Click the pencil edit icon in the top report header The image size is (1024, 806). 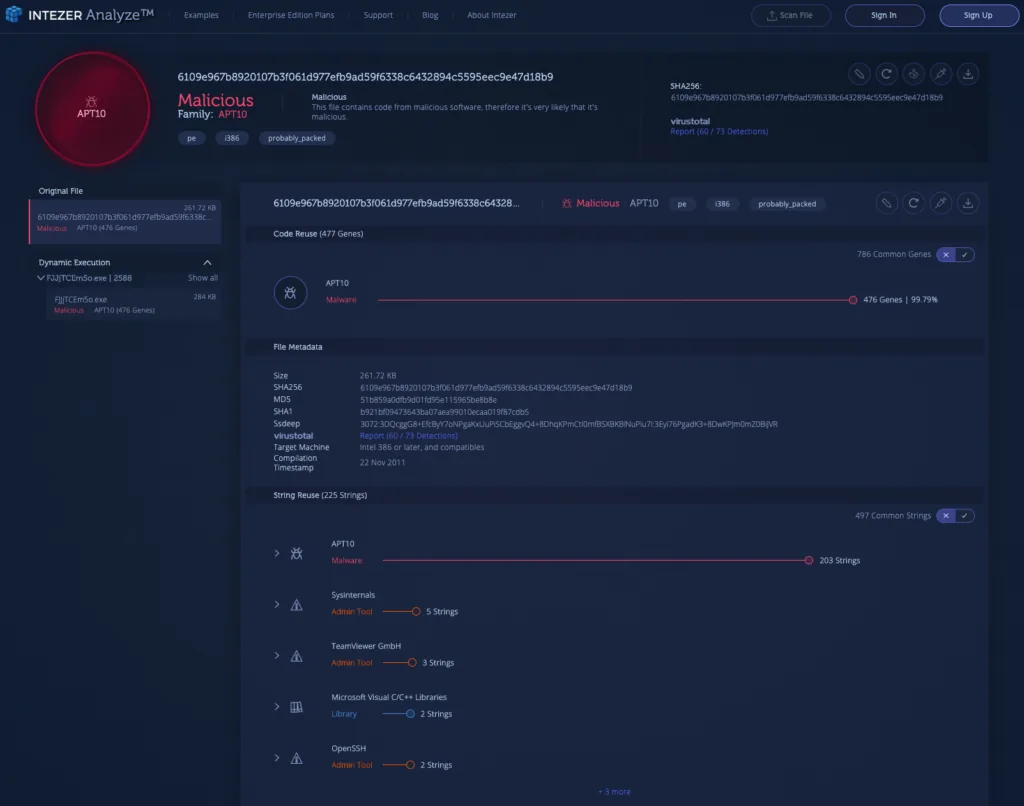tap(859, 74)
